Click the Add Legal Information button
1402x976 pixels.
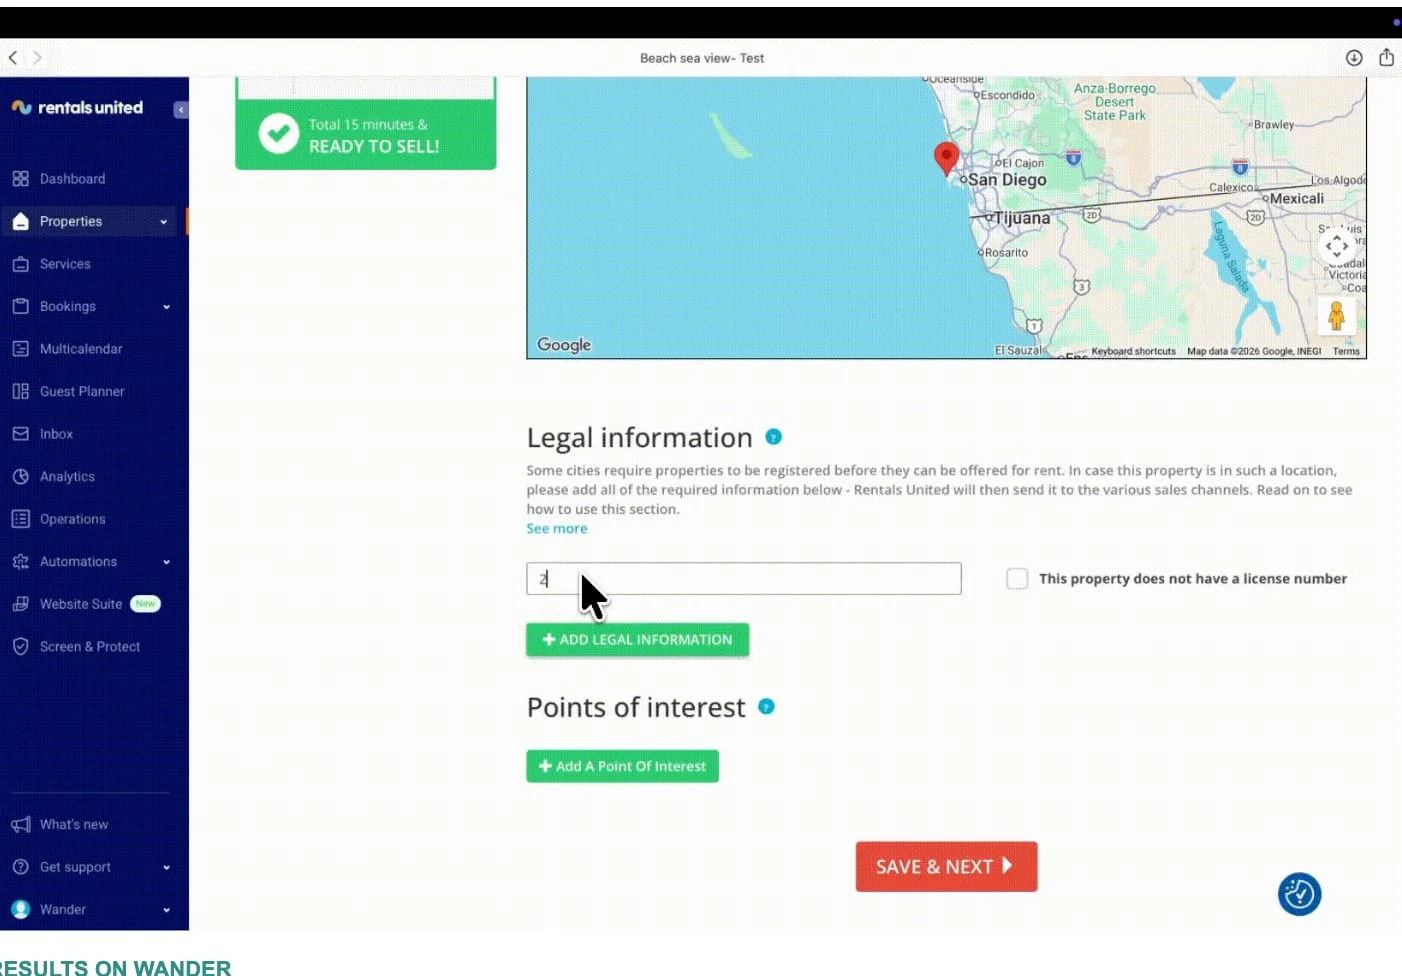638,640
